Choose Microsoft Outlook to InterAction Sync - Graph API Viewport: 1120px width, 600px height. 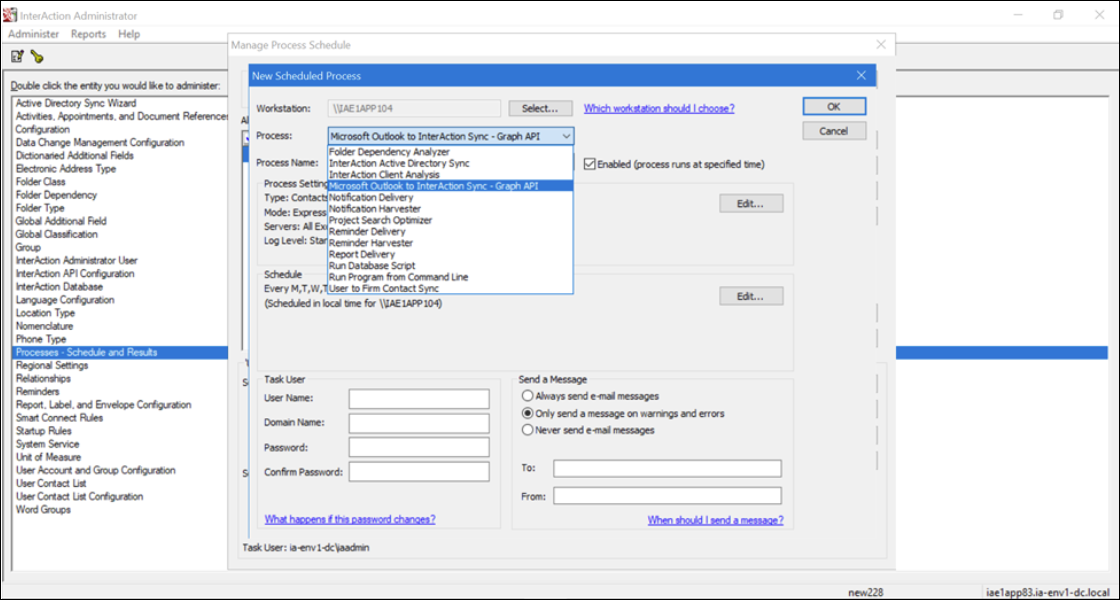(450, 186)
